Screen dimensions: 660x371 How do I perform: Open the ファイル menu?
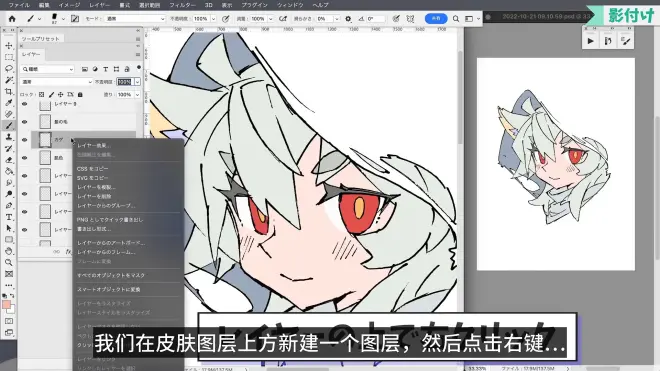19,5
